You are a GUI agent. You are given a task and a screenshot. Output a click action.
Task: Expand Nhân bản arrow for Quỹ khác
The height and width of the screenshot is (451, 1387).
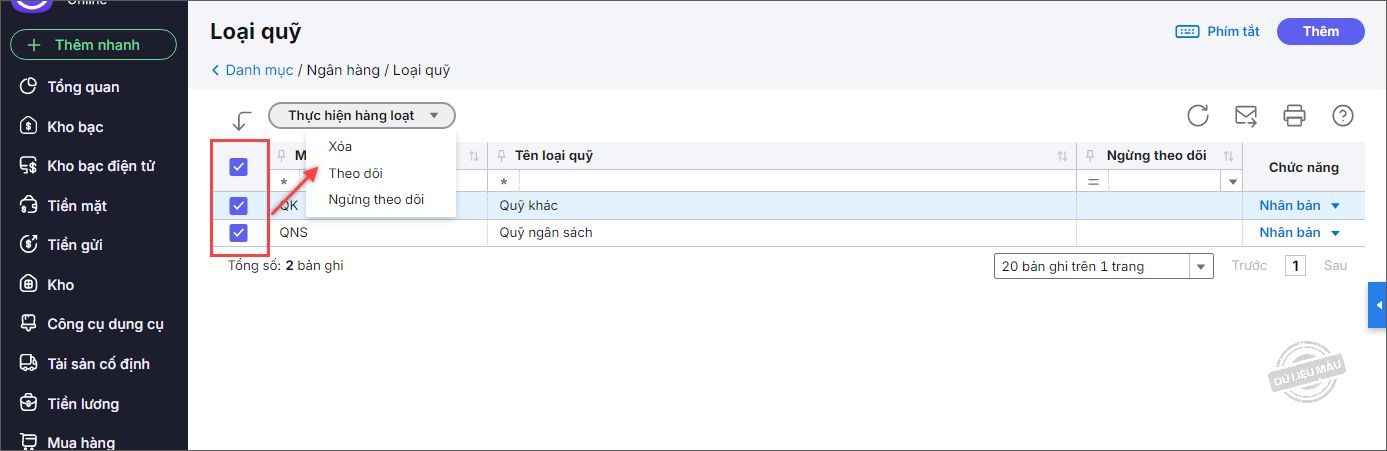(1335, 206)
